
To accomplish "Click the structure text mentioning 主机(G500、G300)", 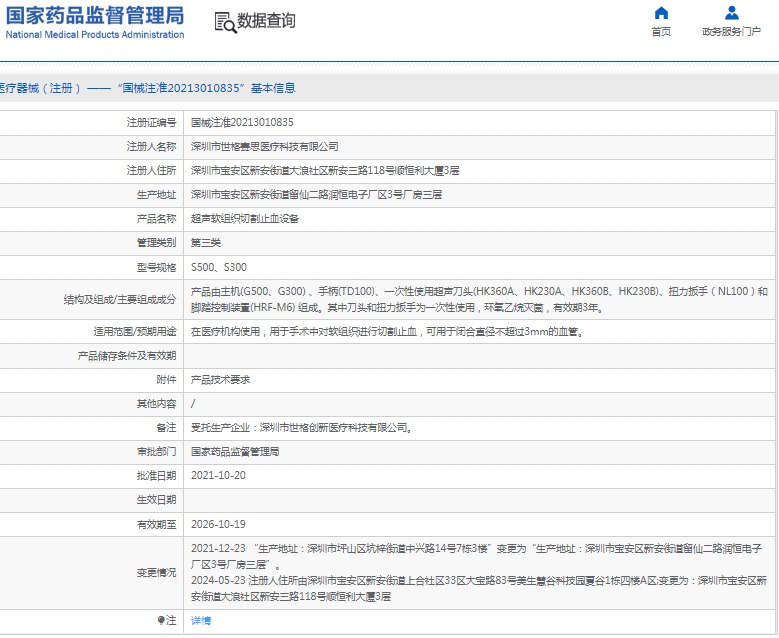I will tap(479, 299).
